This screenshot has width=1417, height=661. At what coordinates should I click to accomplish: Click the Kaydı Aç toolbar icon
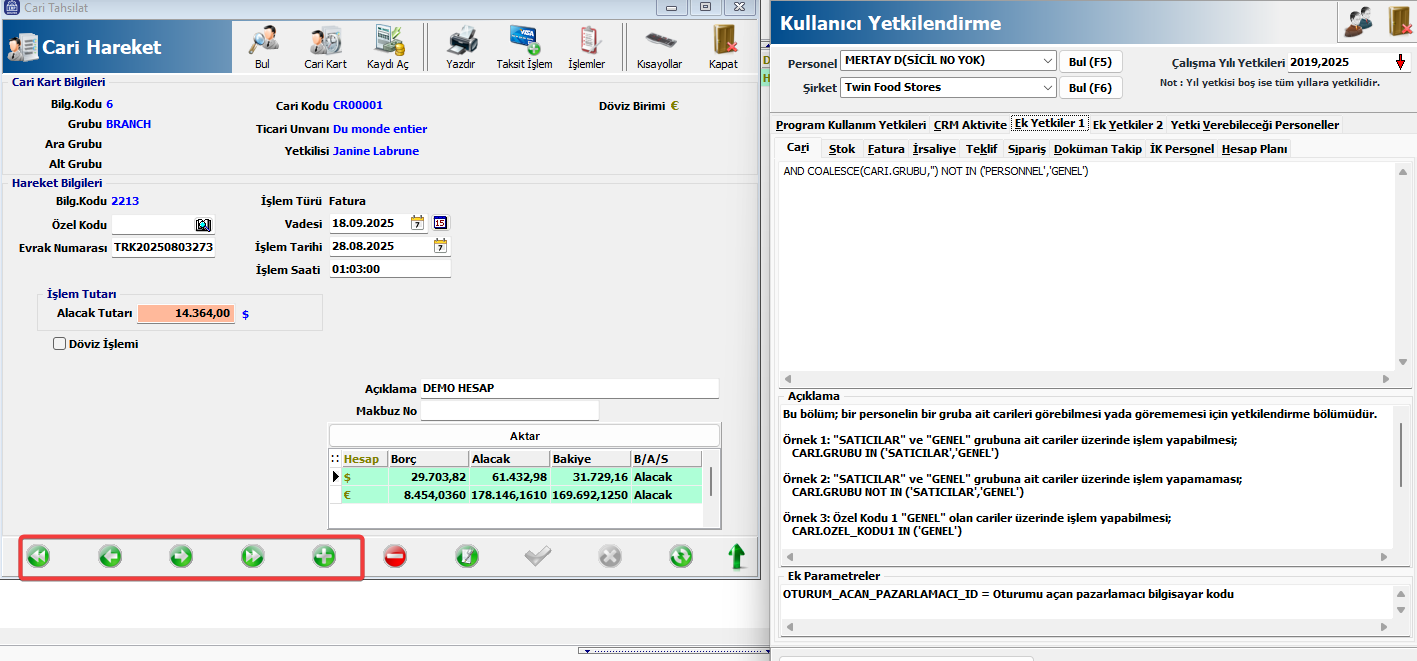click(388, 43)
